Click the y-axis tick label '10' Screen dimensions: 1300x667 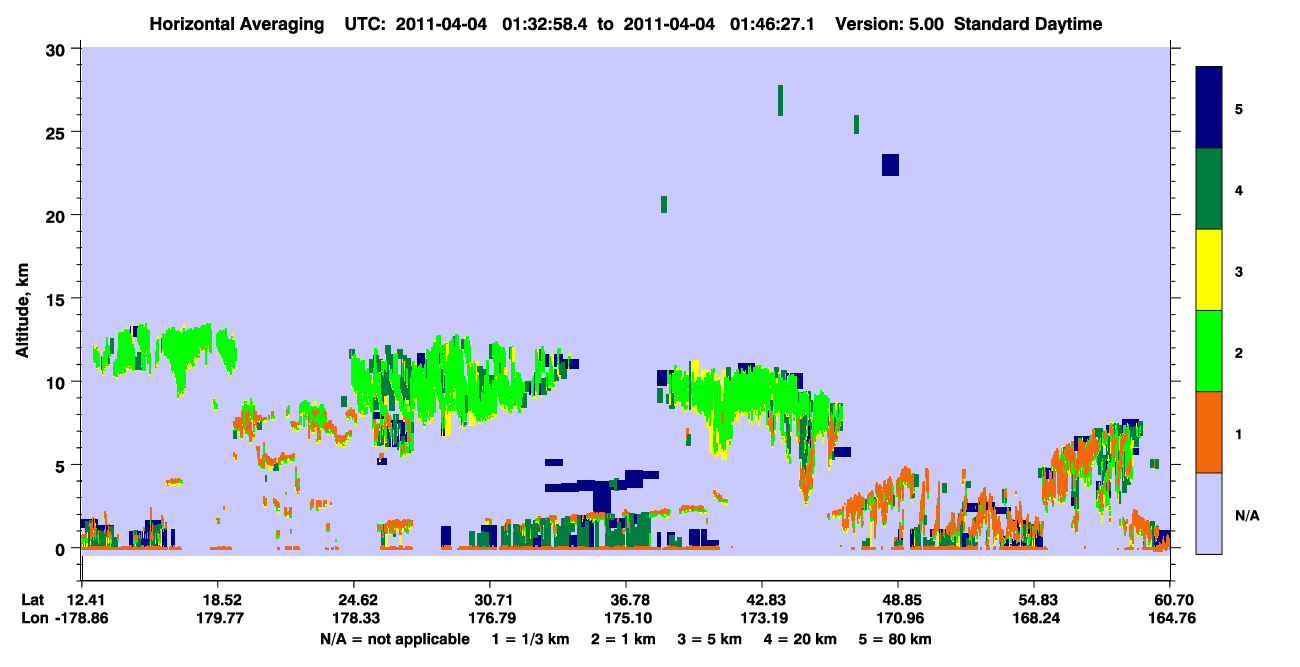point(57,382)
